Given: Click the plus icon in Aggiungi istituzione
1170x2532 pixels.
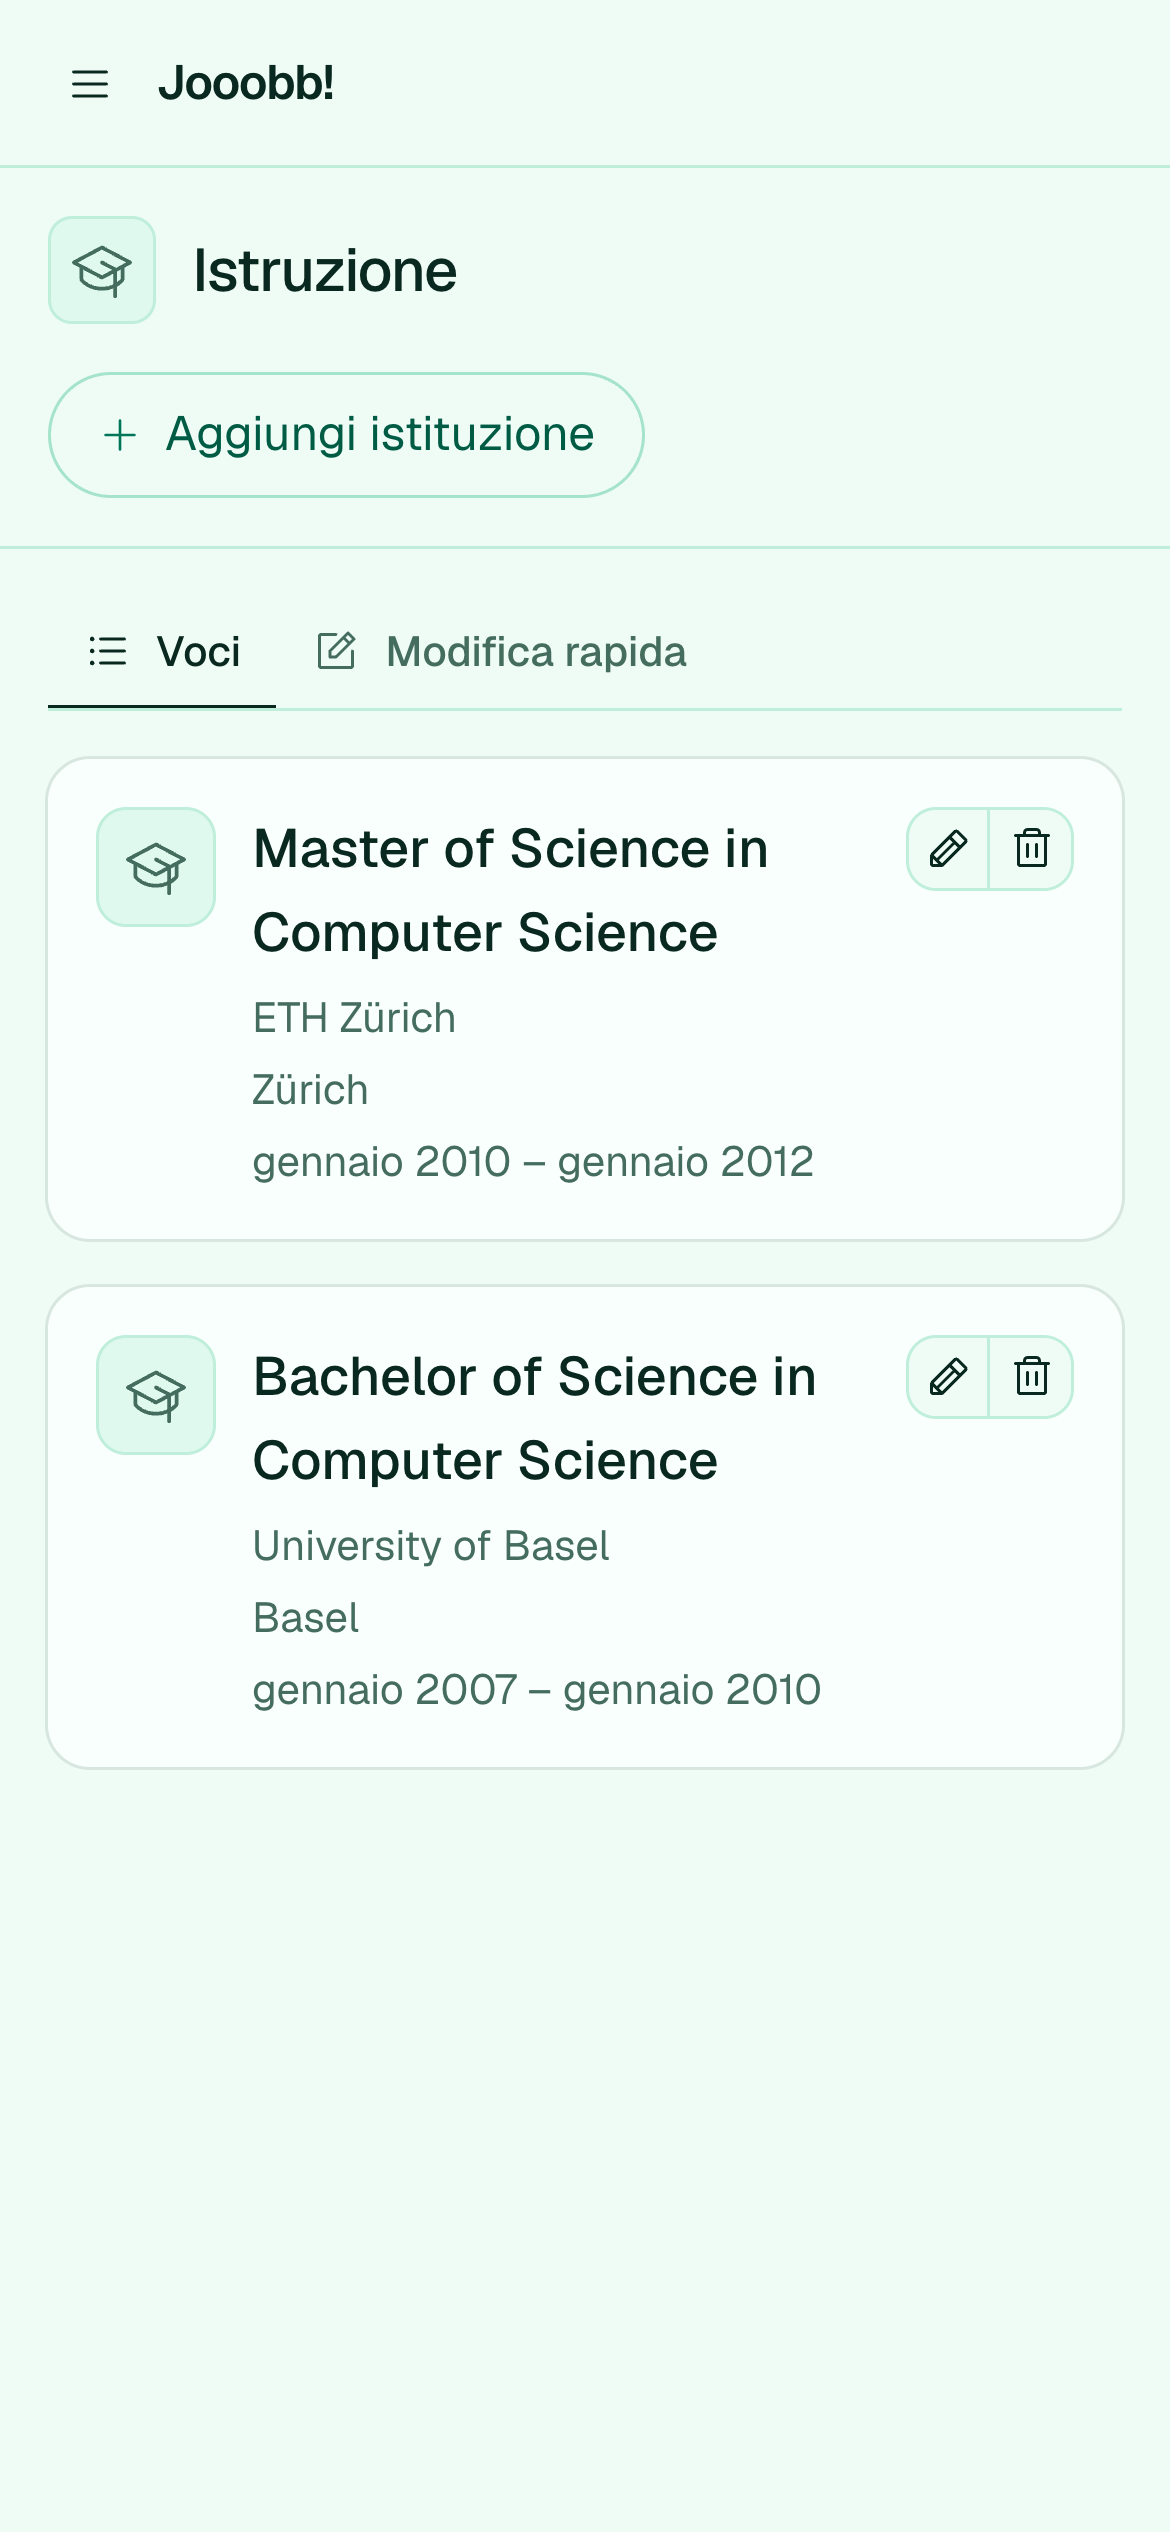Looking at the screenshot, I should point(120,435).
